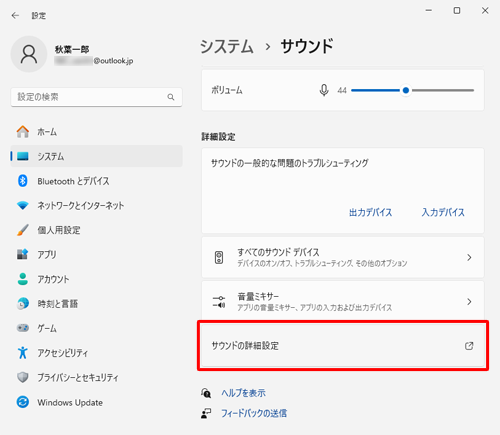Open アカウント settings

[97, 279]
